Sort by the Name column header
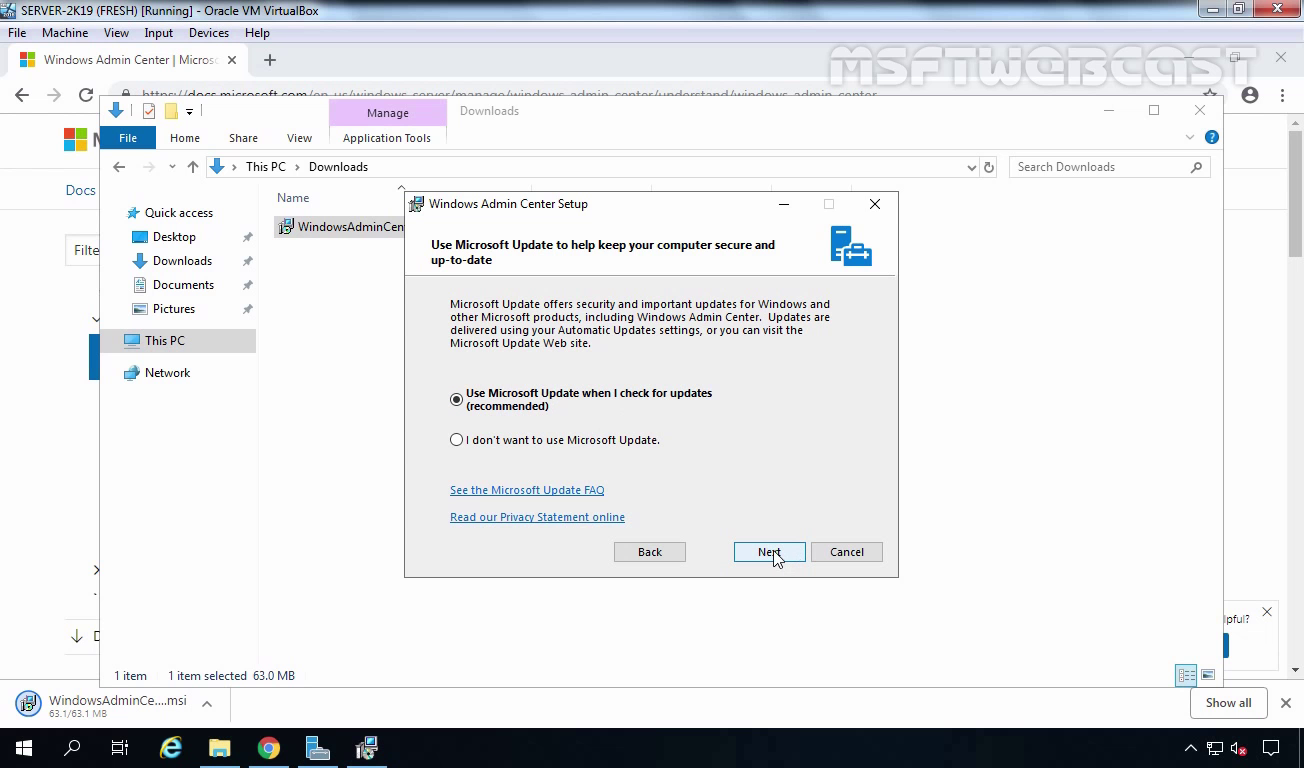This screenshot has width=1304, height=768. [293, 198]
